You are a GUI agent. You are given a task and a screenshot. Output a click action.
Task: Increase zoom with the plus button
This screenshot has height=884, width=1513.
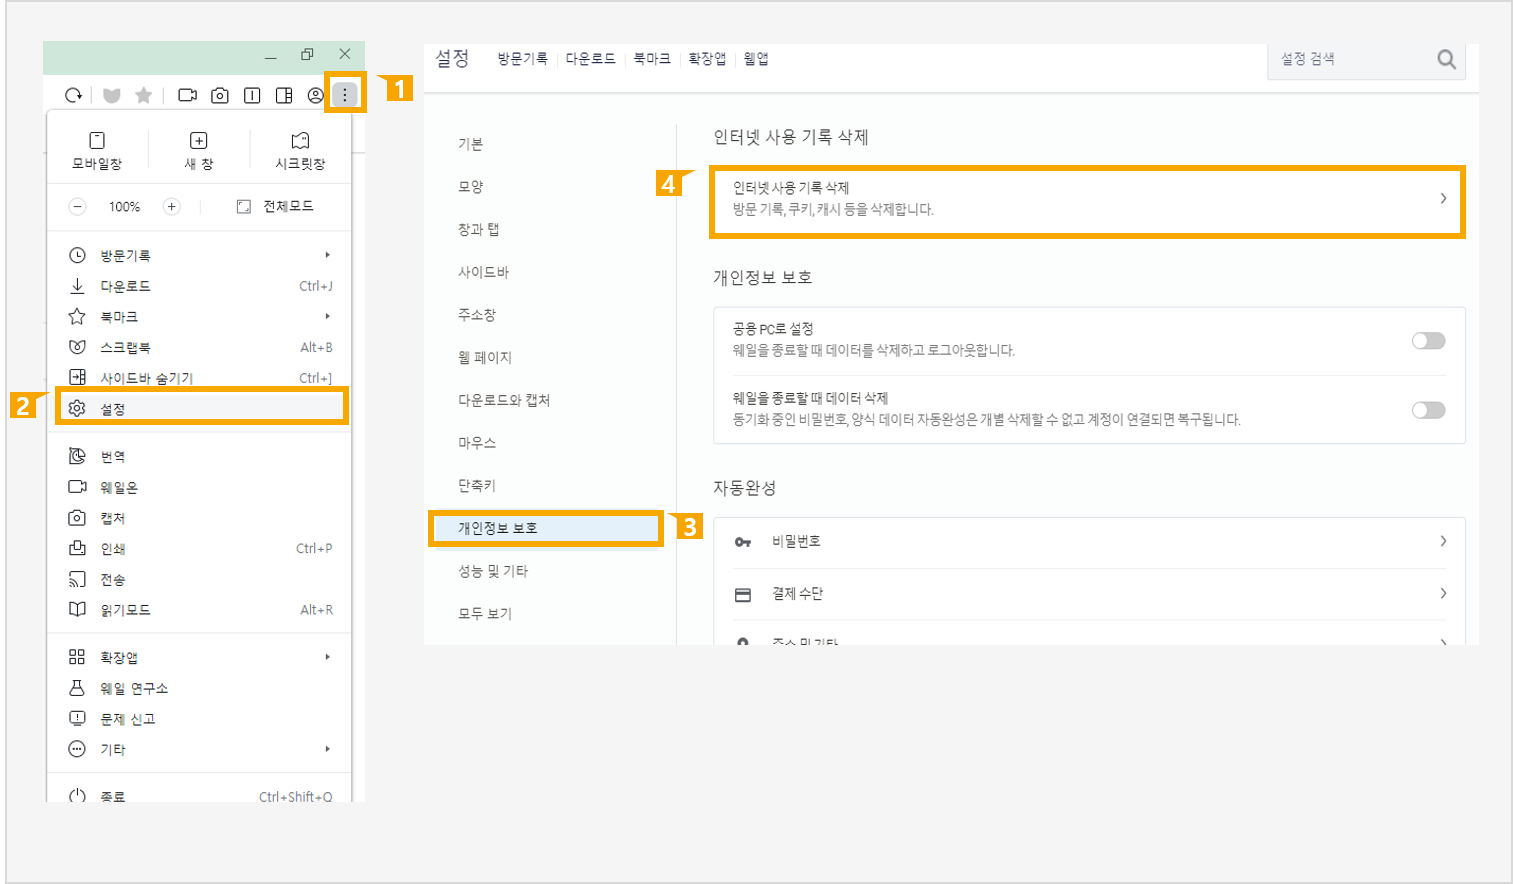coord(172,206)
